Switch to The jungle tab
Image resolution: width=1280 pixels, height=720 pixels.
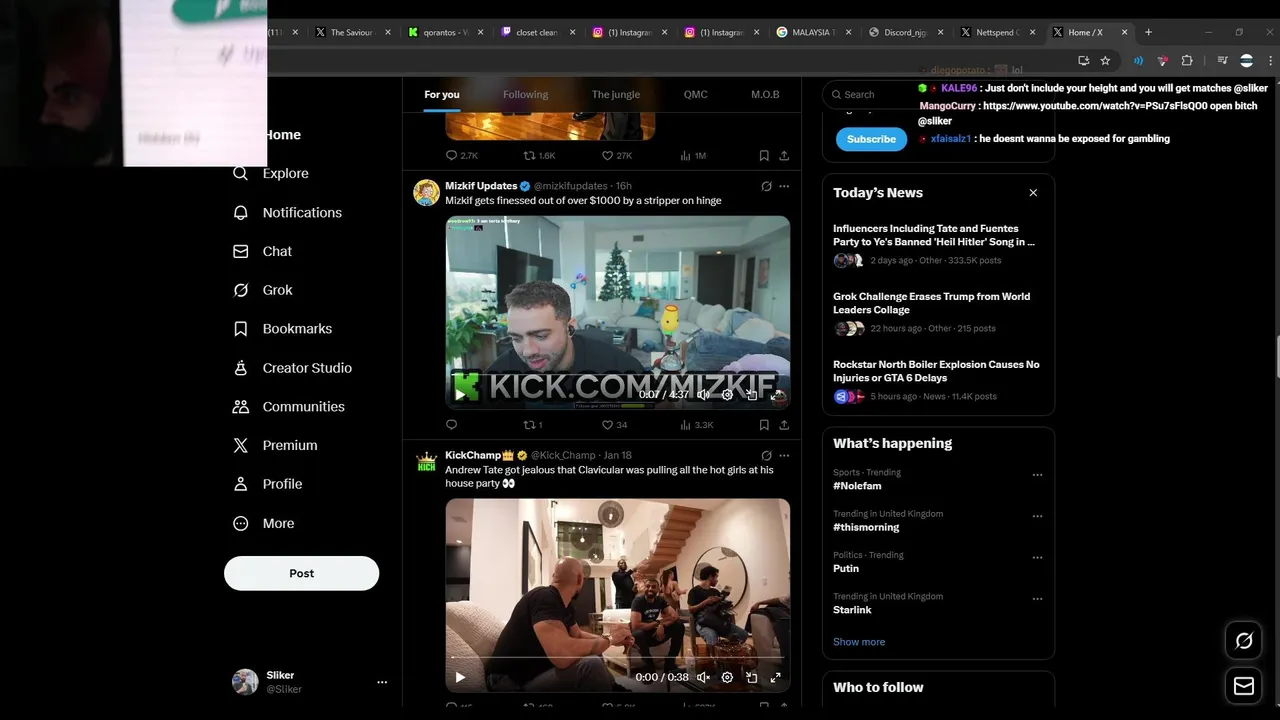(615, 94)
